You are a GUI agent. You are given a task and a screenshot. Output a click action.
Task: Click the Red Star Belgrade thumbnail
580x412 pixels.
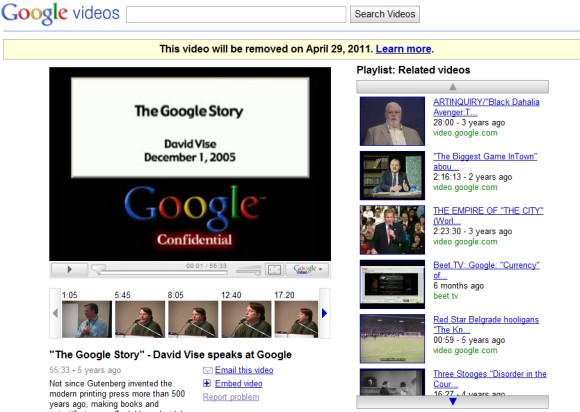click(x=392, y=338)
